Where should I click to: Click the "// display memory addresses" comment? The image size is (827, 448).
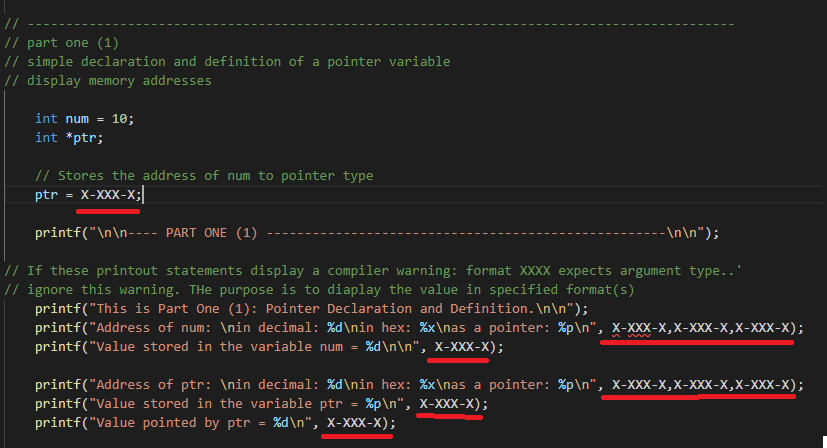pyautogui.click(x=108, y=81)
